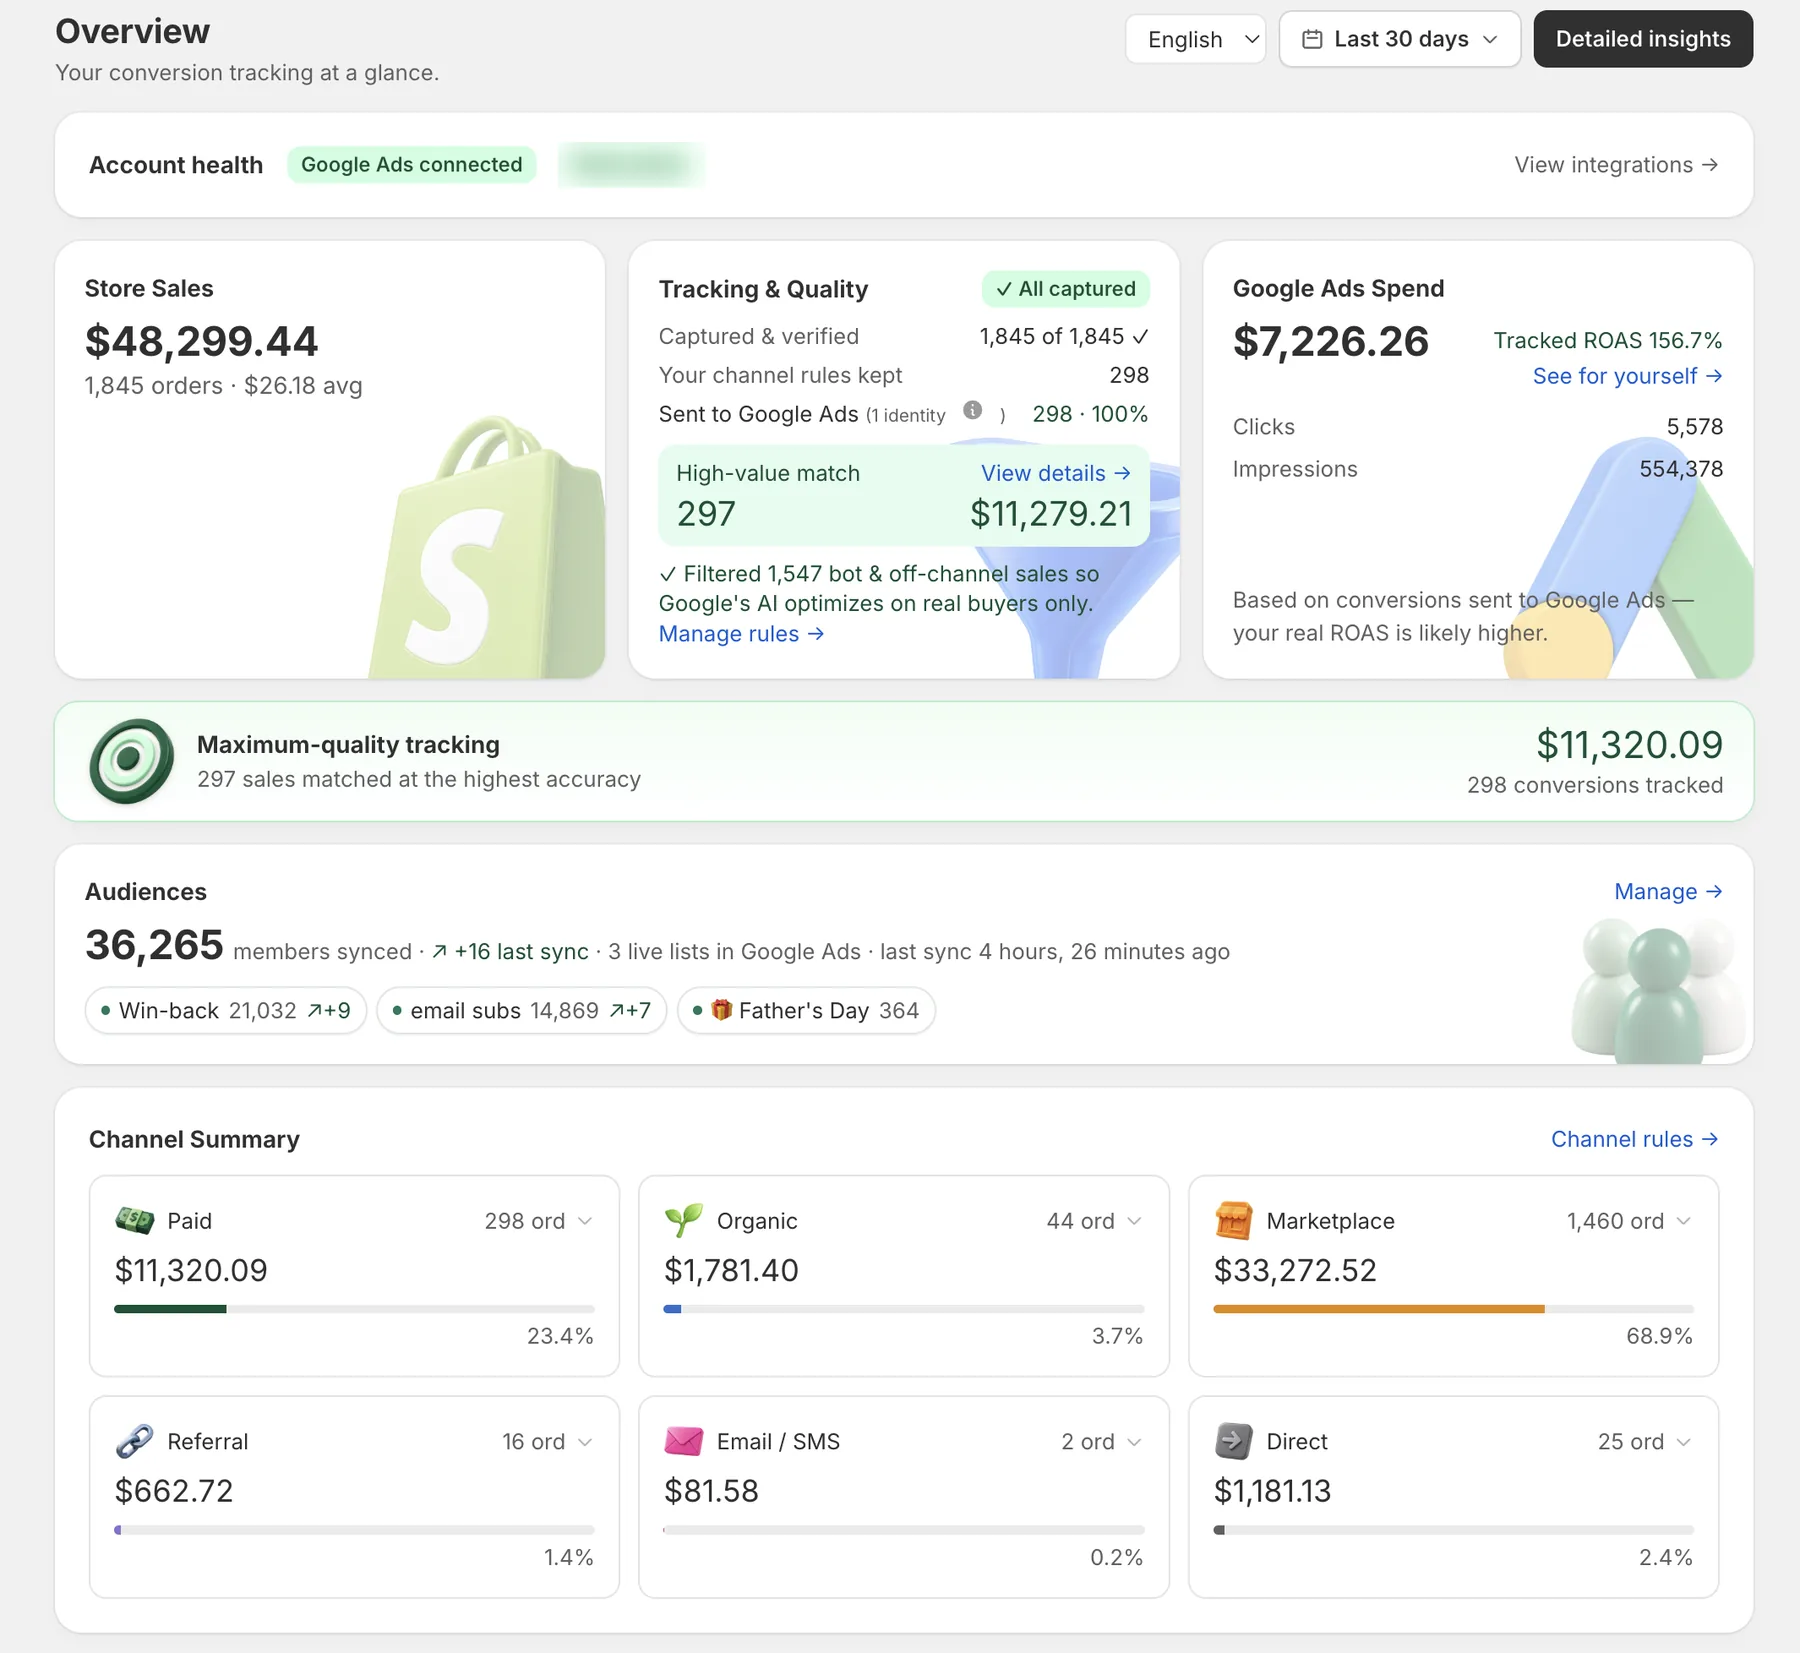Click the chain link icon on Referral channel

coord(135,1441)
